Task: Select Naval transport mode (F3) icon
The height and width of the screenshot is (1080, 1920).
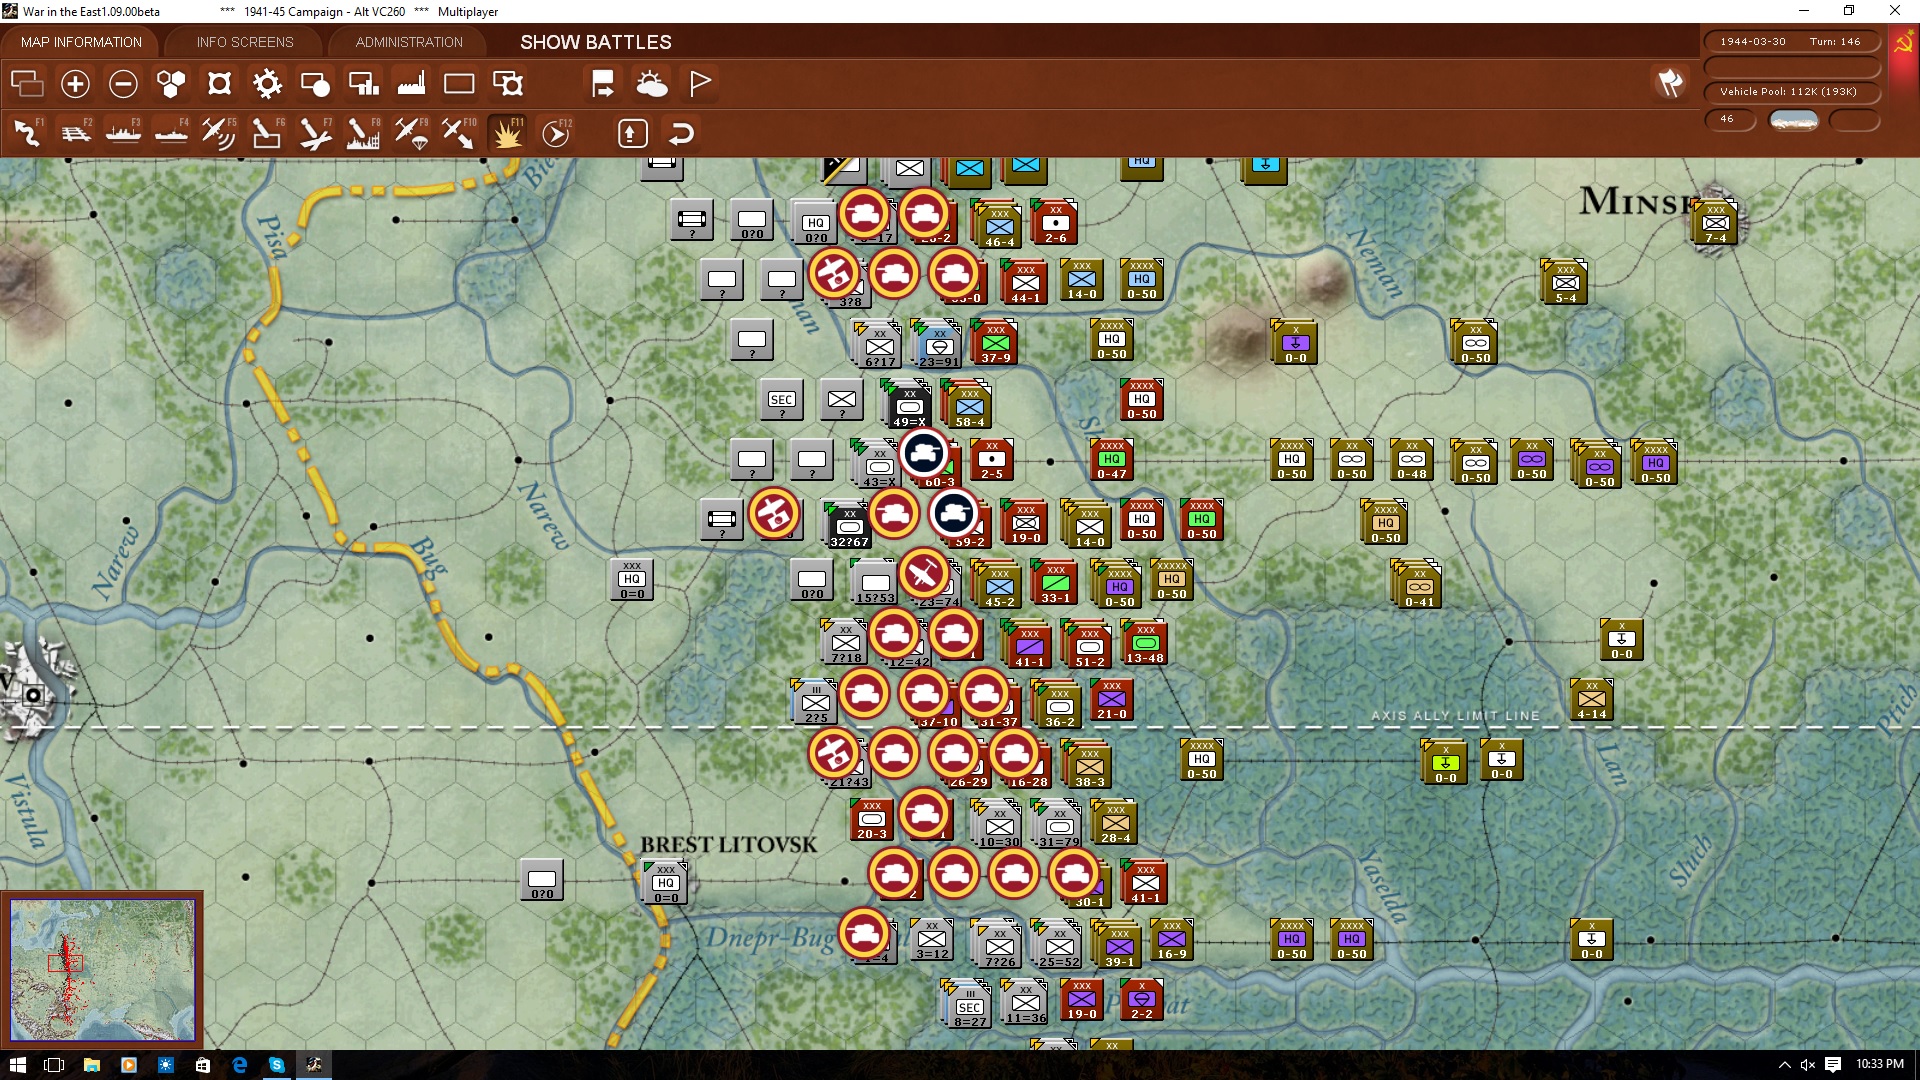Action: coord(123,133)
